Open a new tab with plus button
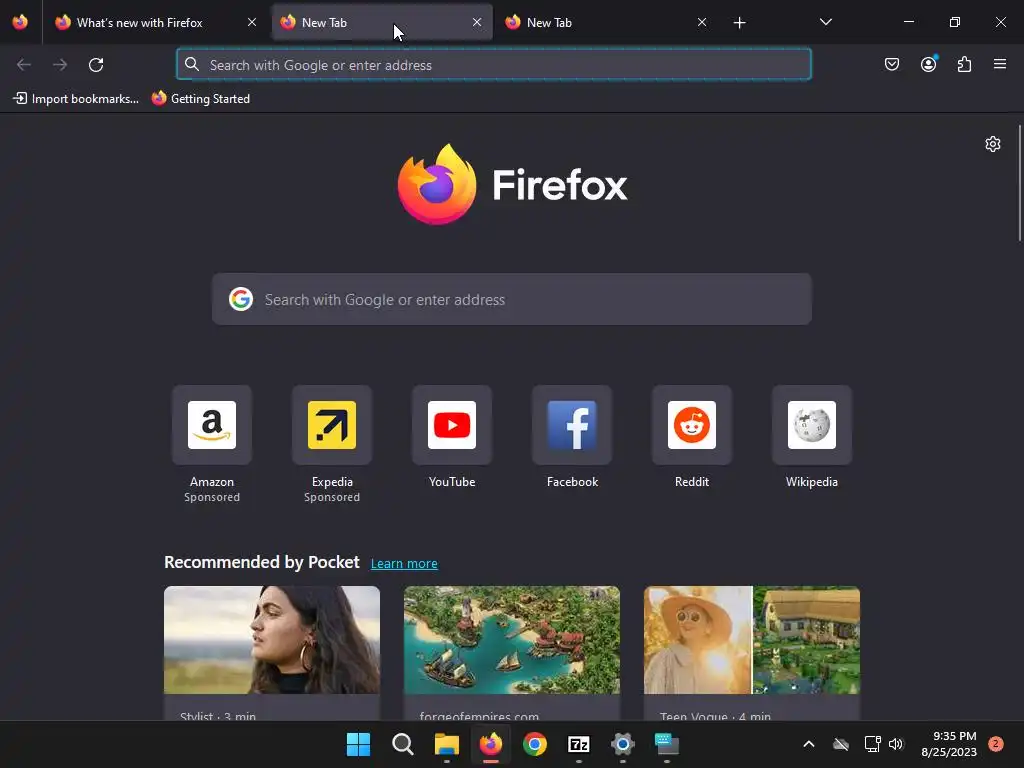1024x768 pixels. pos(739,23)
